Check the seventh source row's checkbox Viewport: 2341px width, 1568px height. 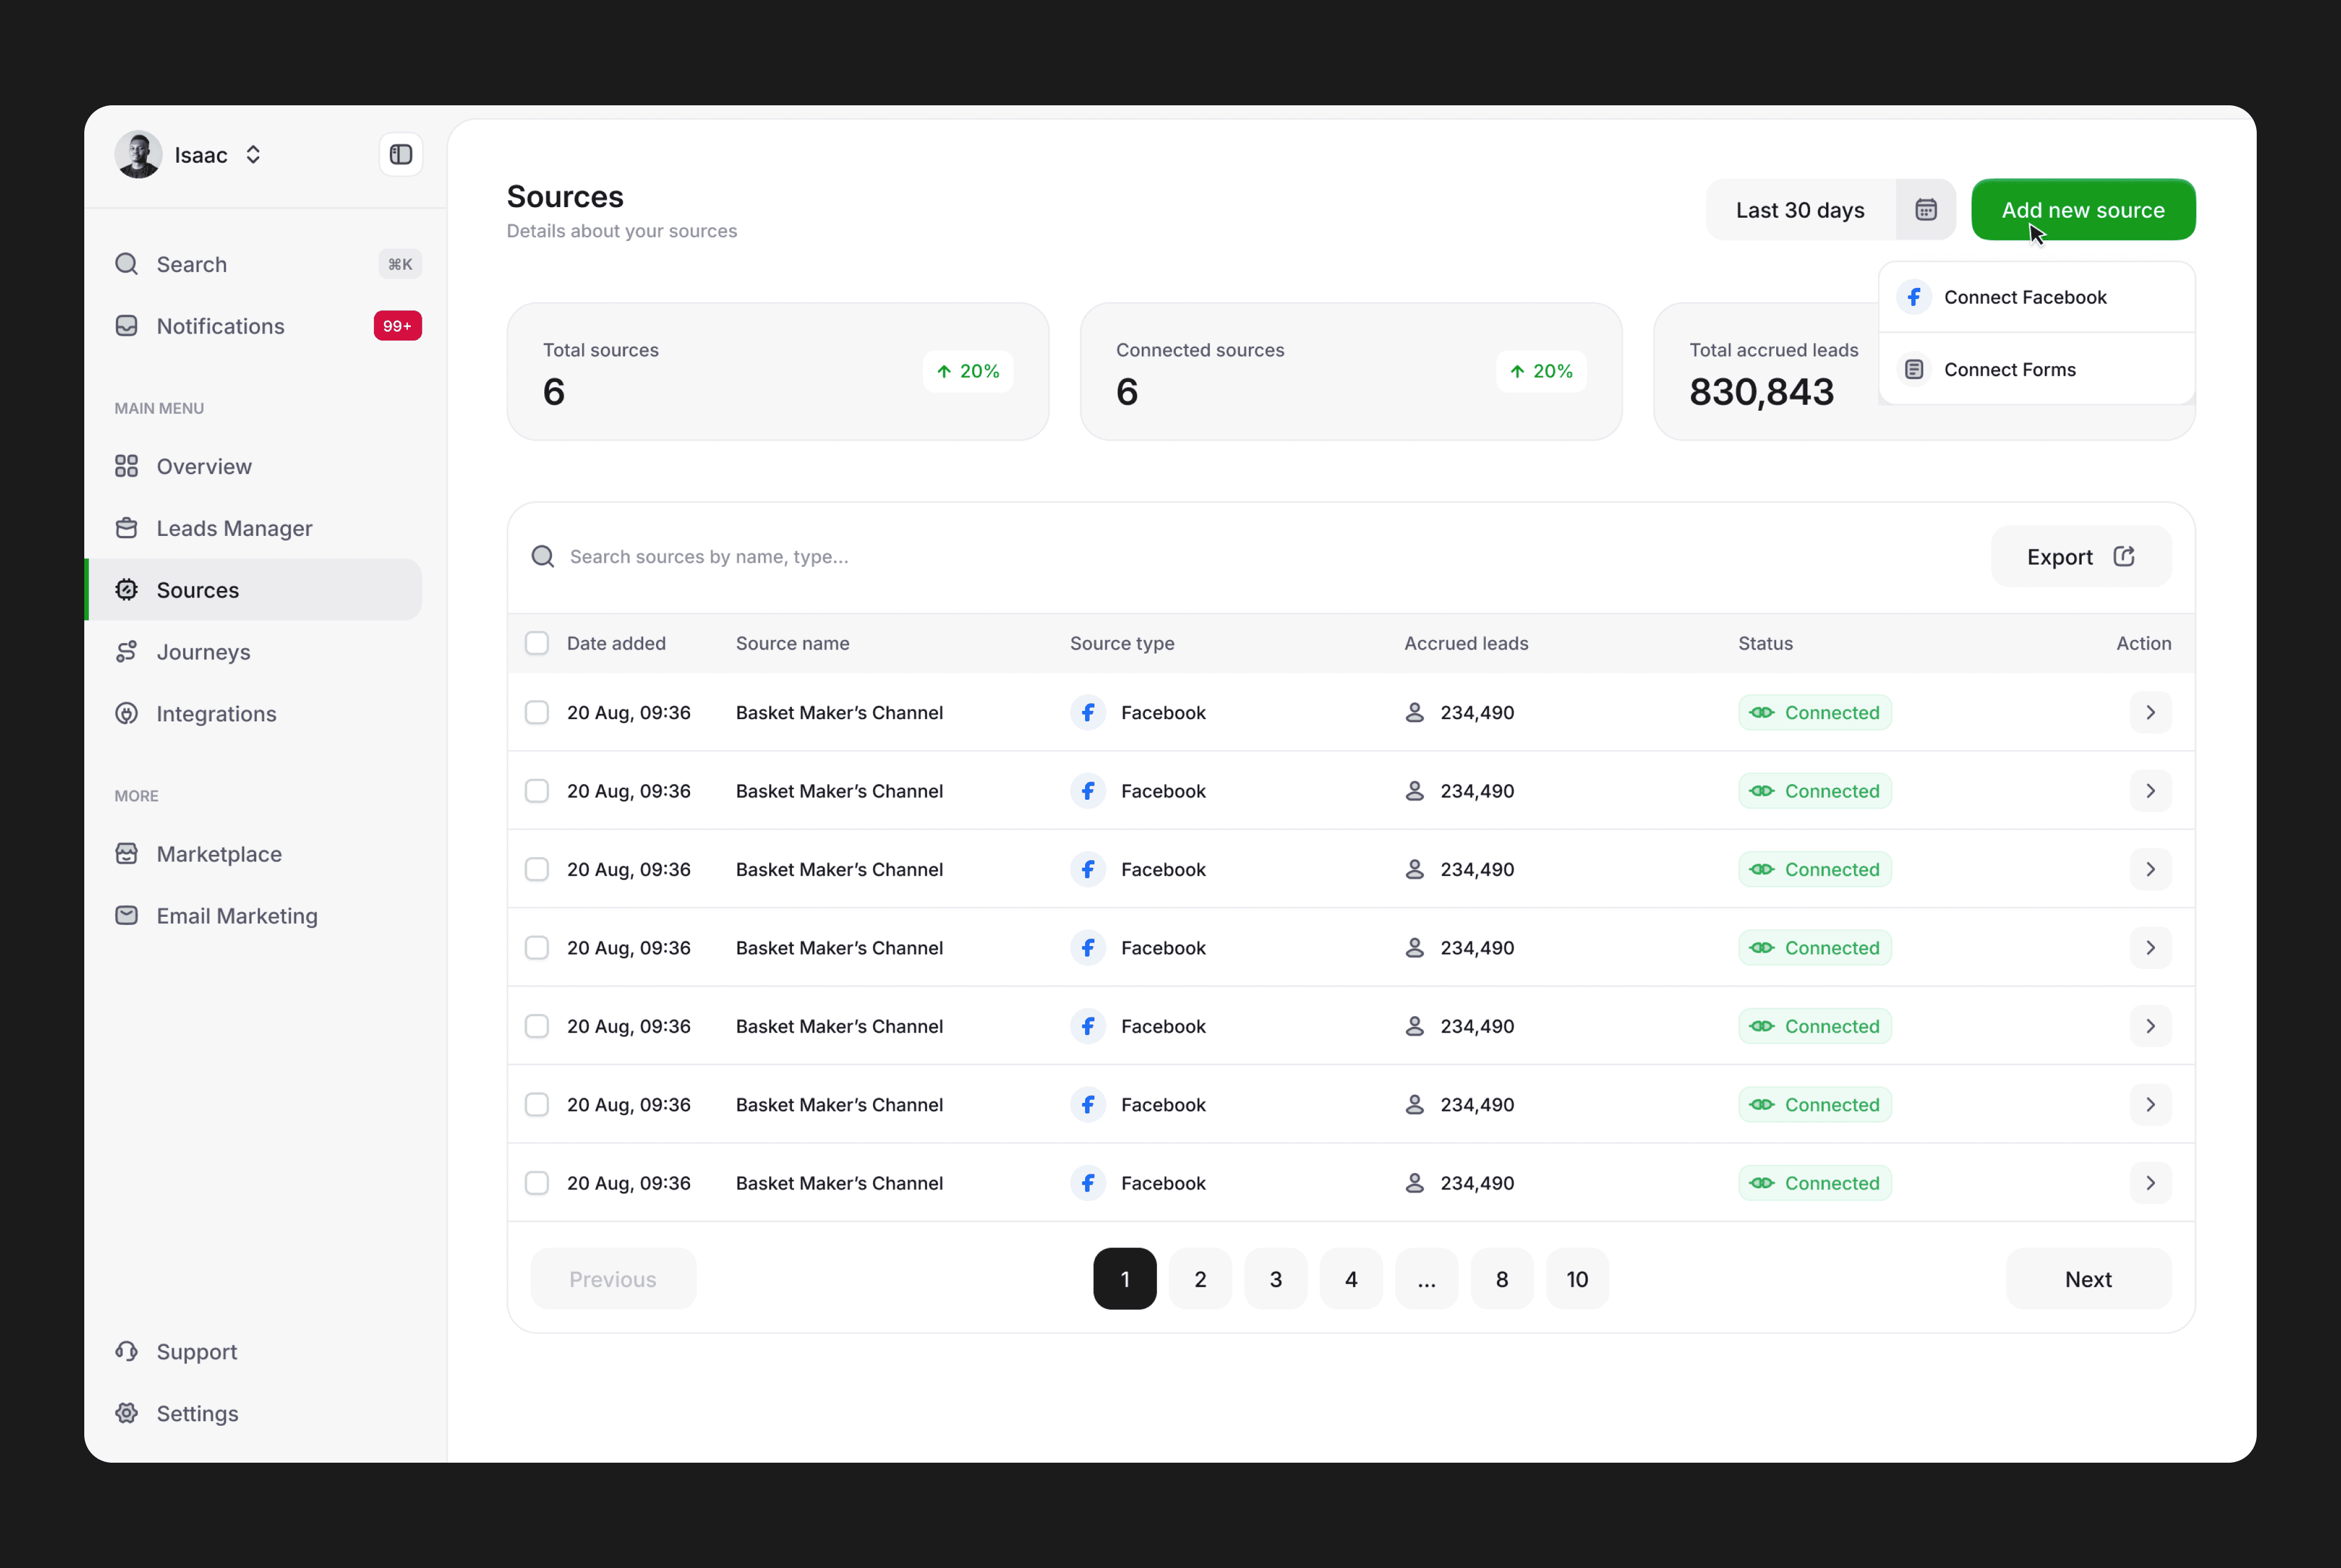pos(537,1183)
